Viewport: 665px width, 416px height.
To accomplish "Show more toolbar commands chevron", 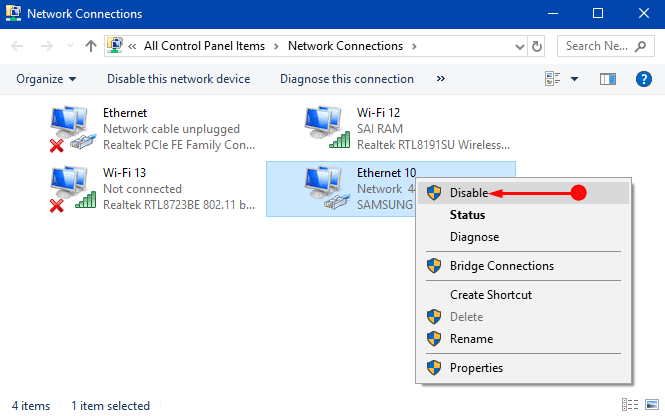I will tap(441, 79).
